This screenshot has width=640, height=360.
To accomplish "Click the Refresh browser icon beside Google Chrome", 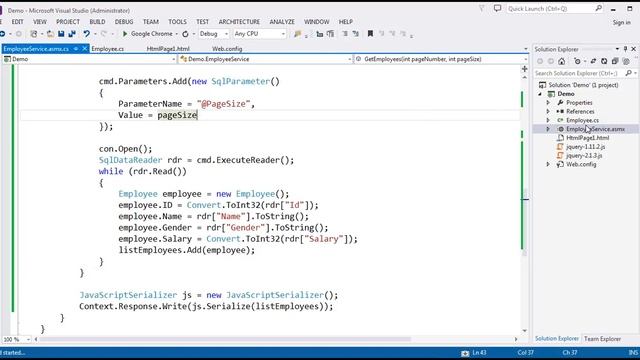I will click(185, 34).
